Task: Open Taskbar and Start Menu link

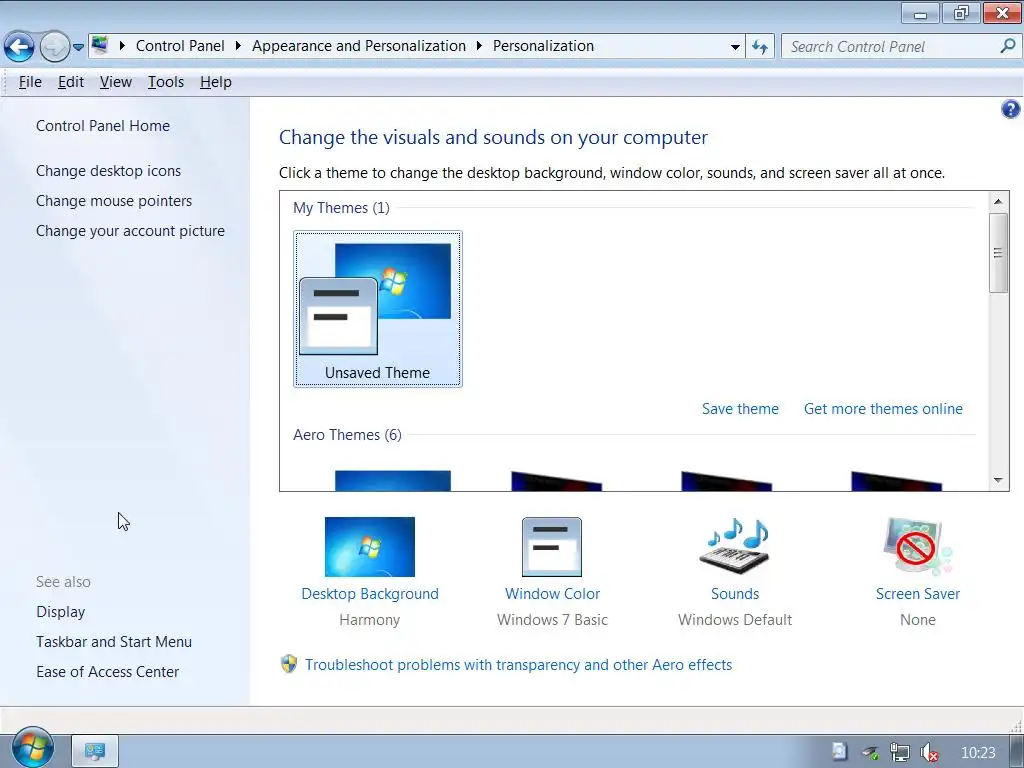Action: tap(114, 642)
